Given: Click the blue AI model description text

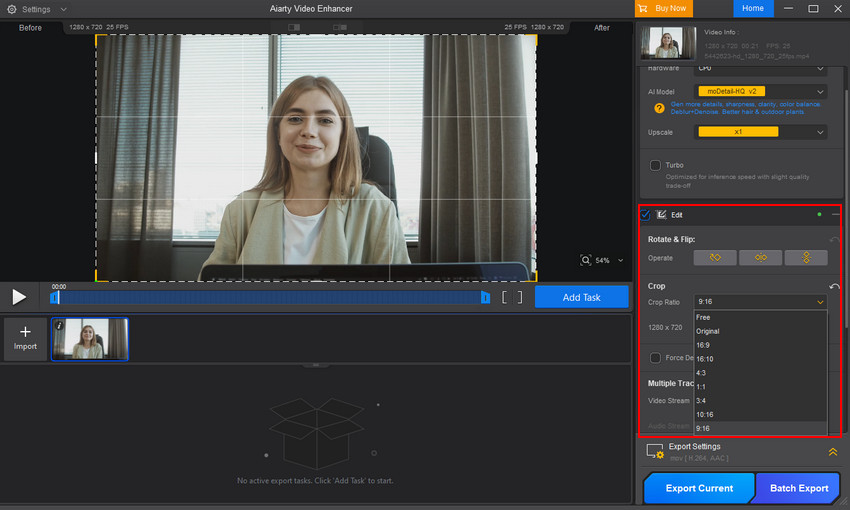Looking at the screenshot, I should tap(745, 108).
